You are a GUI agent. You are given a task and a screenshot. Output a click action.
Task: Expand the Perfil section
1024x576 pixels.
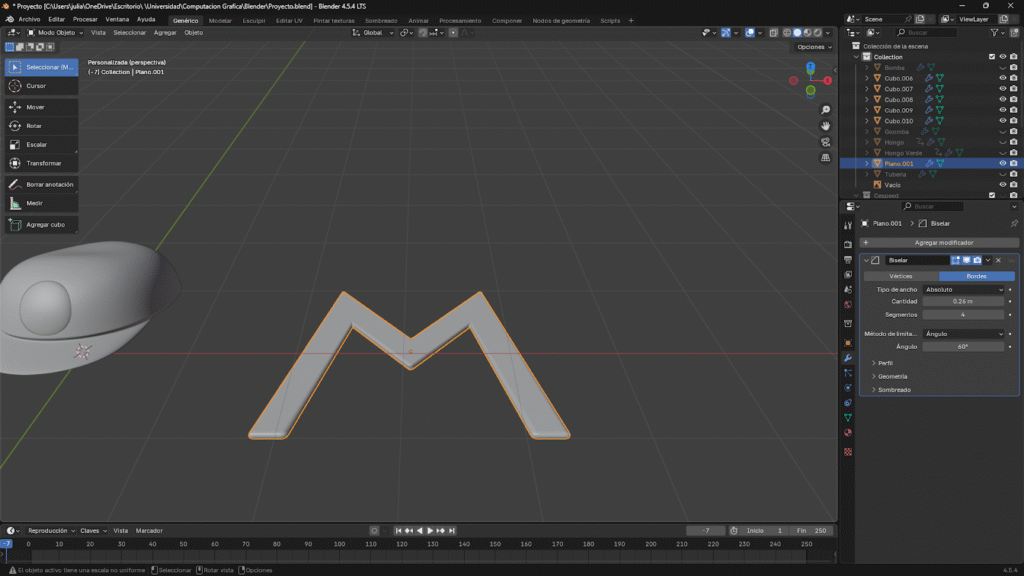click(x=885, y=363)
